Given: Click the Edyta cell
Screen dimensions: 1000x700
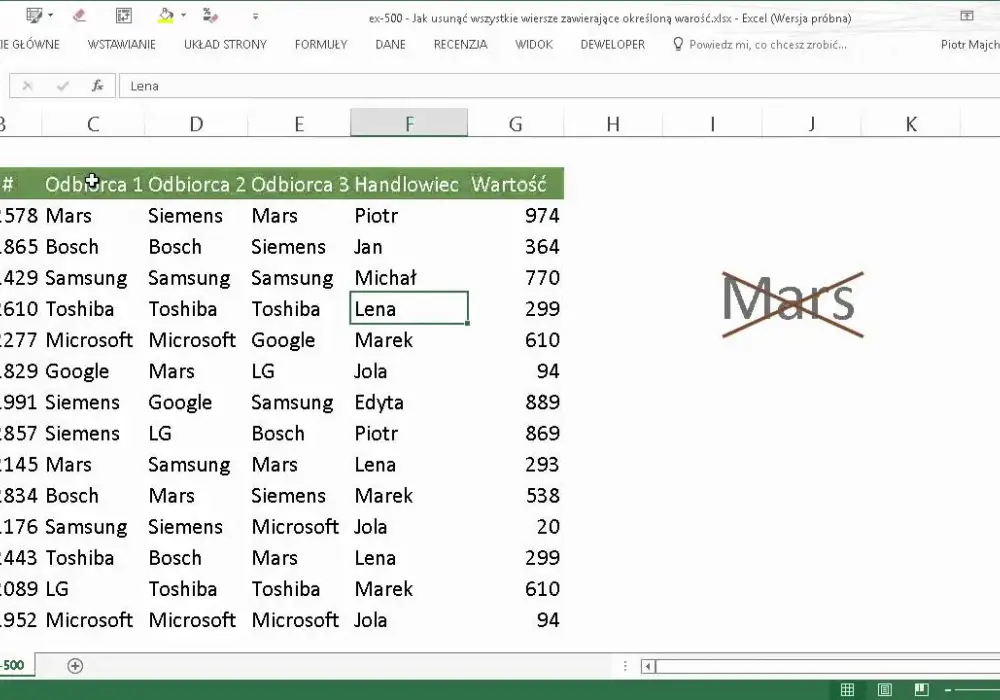Looking at the screenshot, I should [x=409, y=402].
